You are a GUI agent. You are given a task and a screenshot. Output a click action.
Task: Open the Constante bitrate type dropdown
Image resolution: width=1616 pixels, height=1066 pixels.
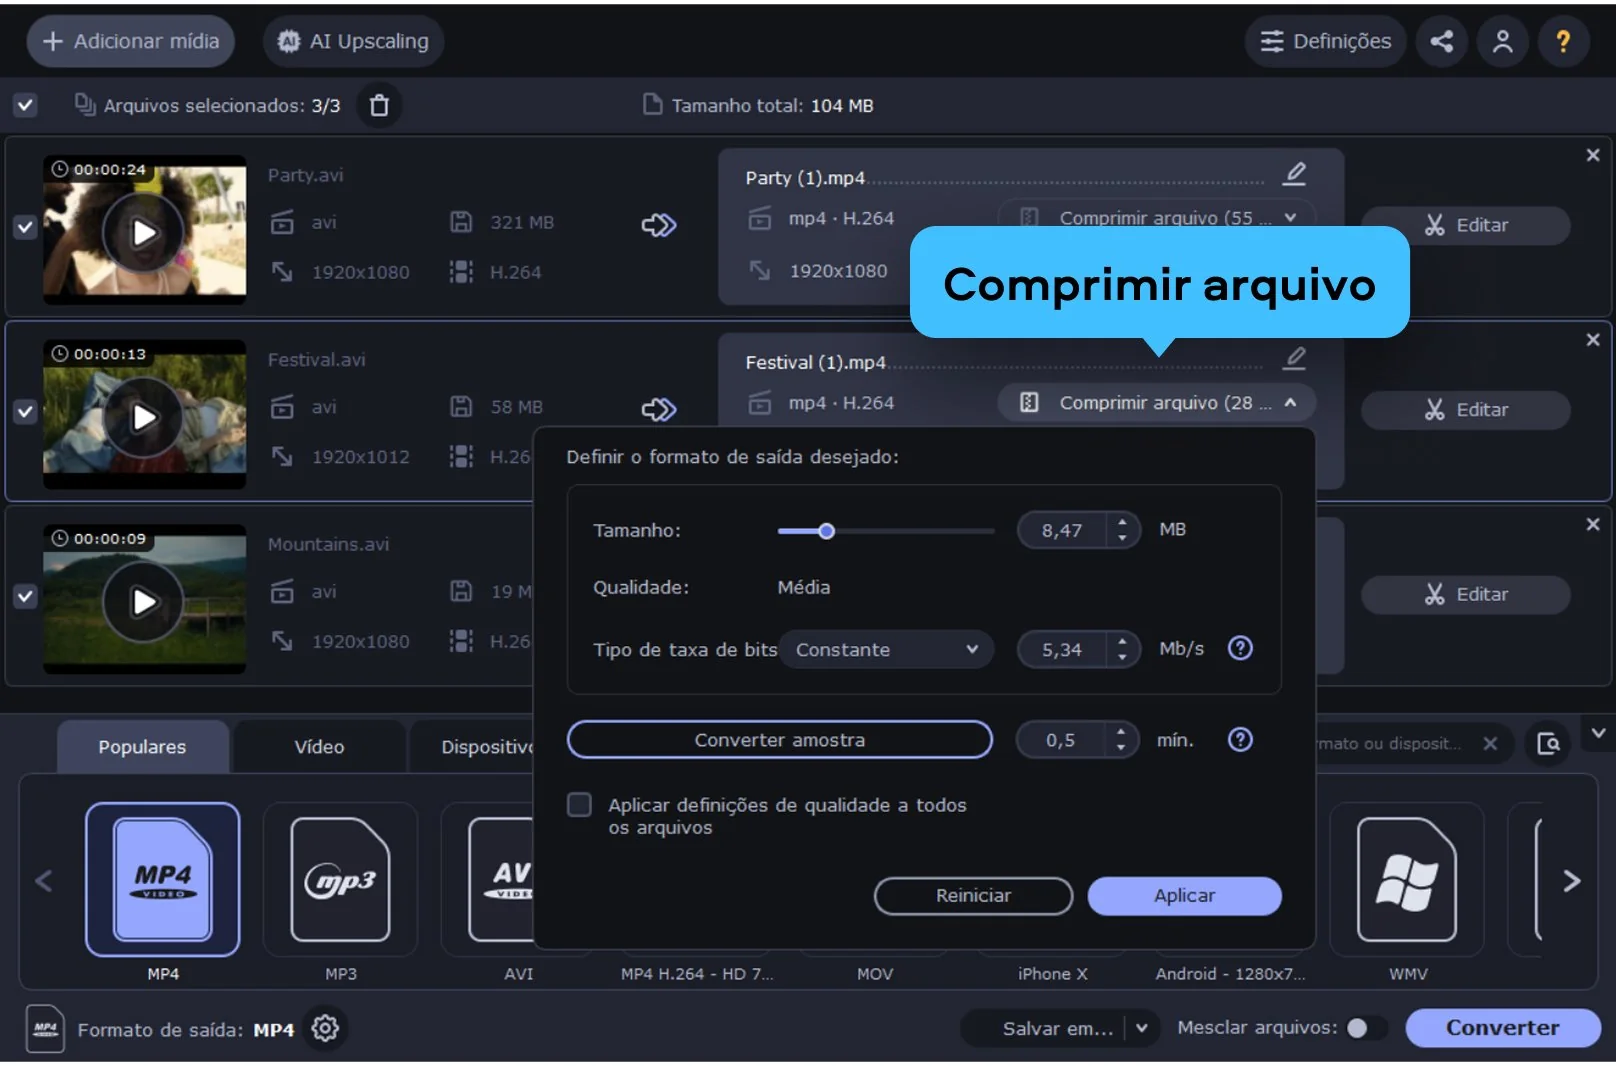click(x=886, y=649)
